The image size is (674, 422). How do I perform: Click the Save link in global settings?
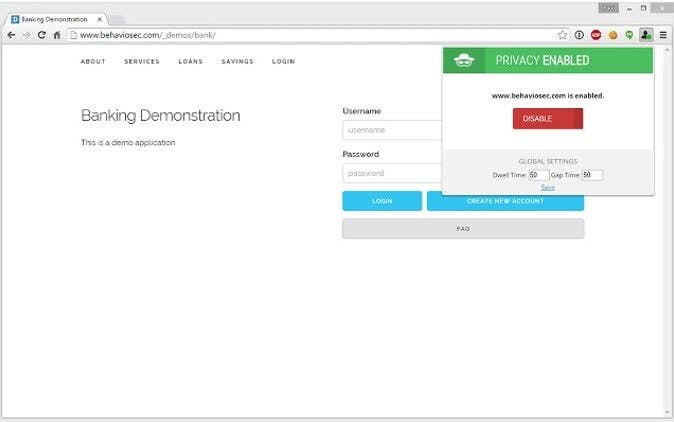(x=548, y=187)
